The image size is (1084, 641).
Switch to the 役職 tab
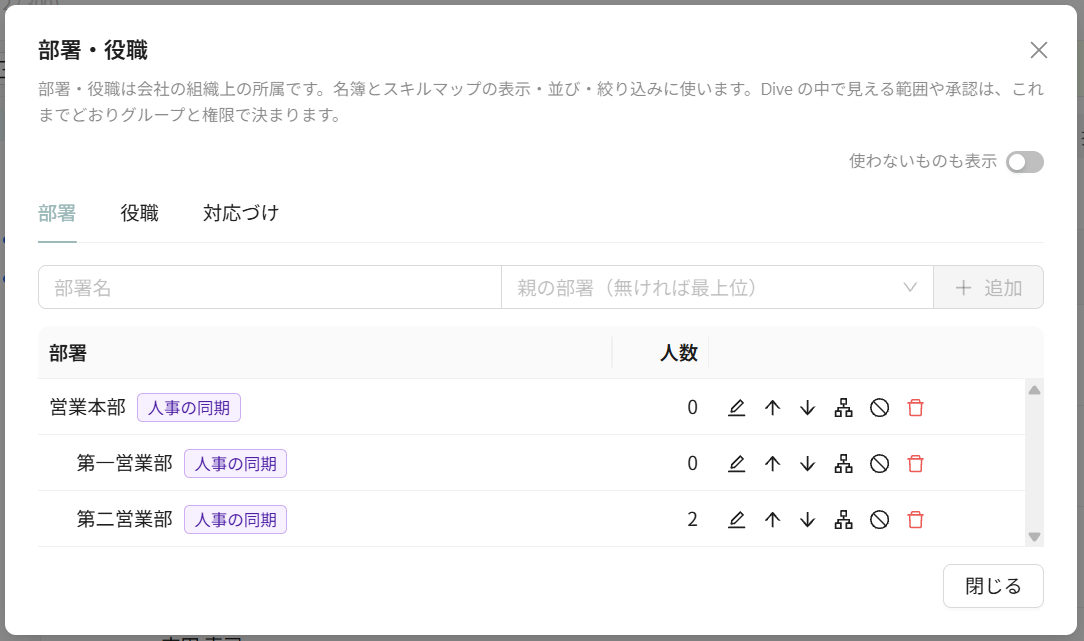140,213
